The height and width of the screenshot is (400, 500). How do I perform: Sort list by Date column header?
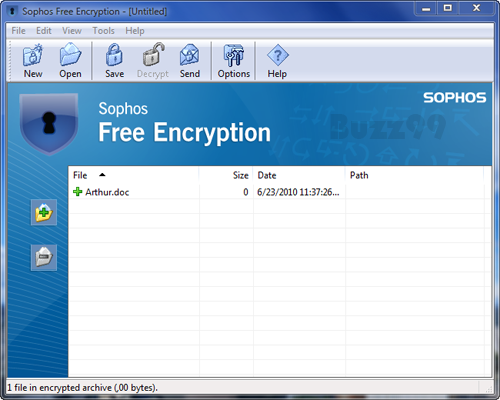click(x=299, y=175)
